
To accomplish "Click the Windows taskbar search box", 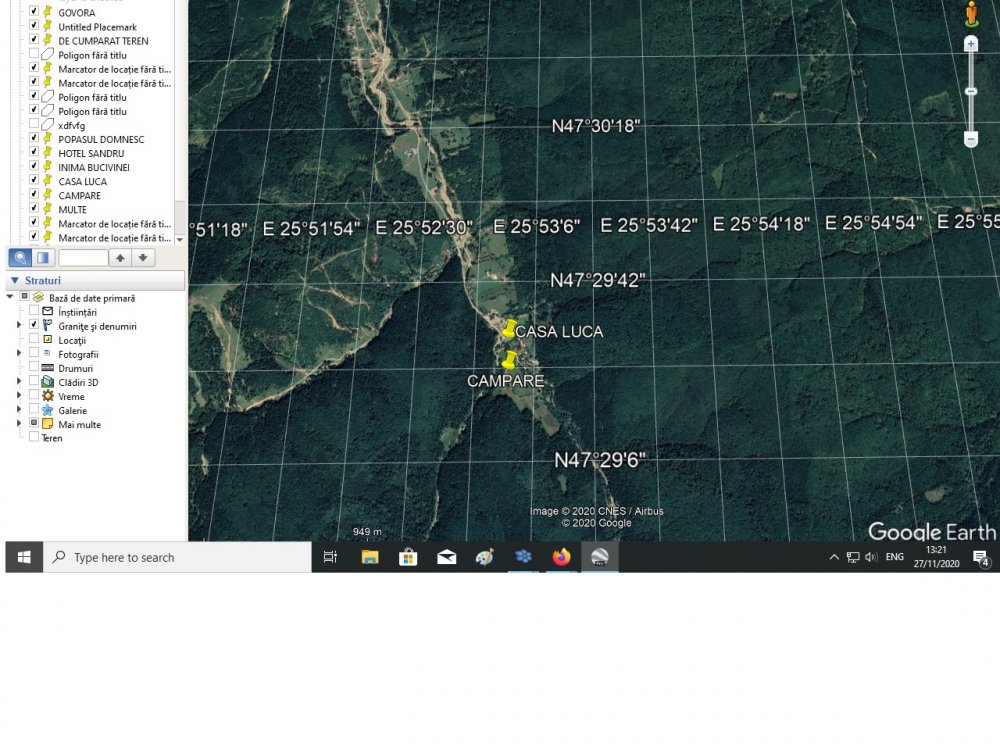I will 178,557.
